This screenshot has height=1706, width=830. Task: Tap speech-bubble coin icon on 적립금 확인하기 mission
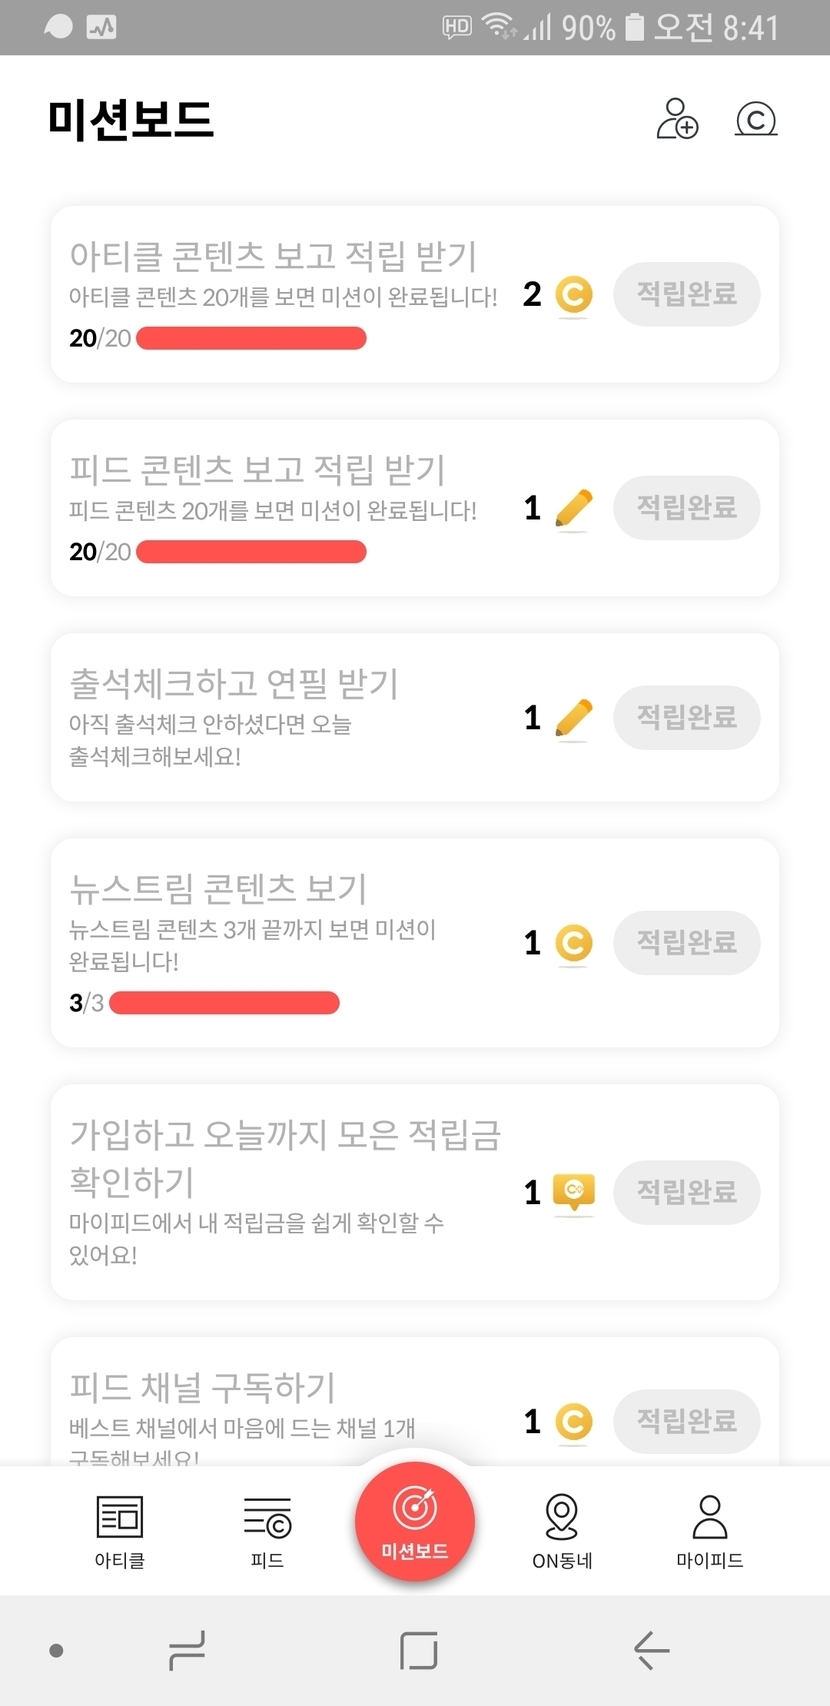[x=574, y=1192]
